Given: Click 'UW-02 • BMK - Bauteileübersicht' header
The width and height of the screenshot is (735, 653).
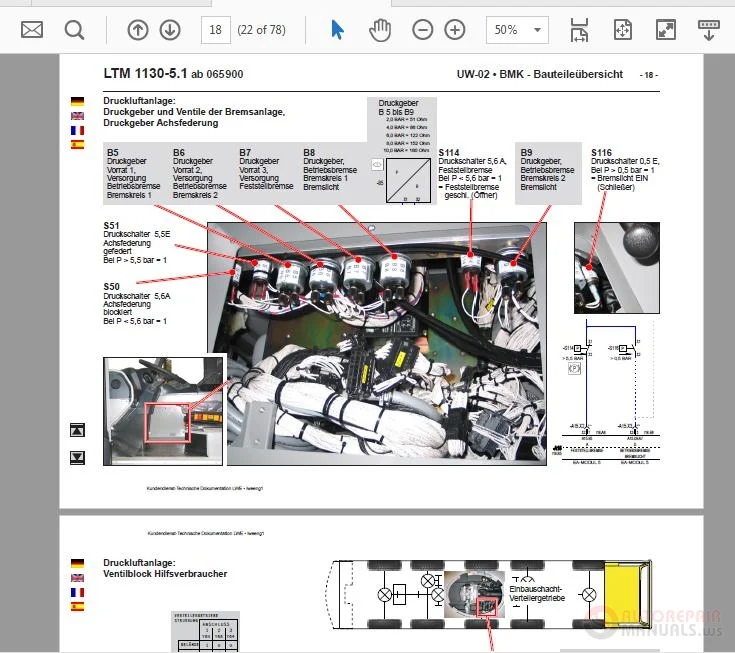Looking at the screenshot, I should (540, 74).
